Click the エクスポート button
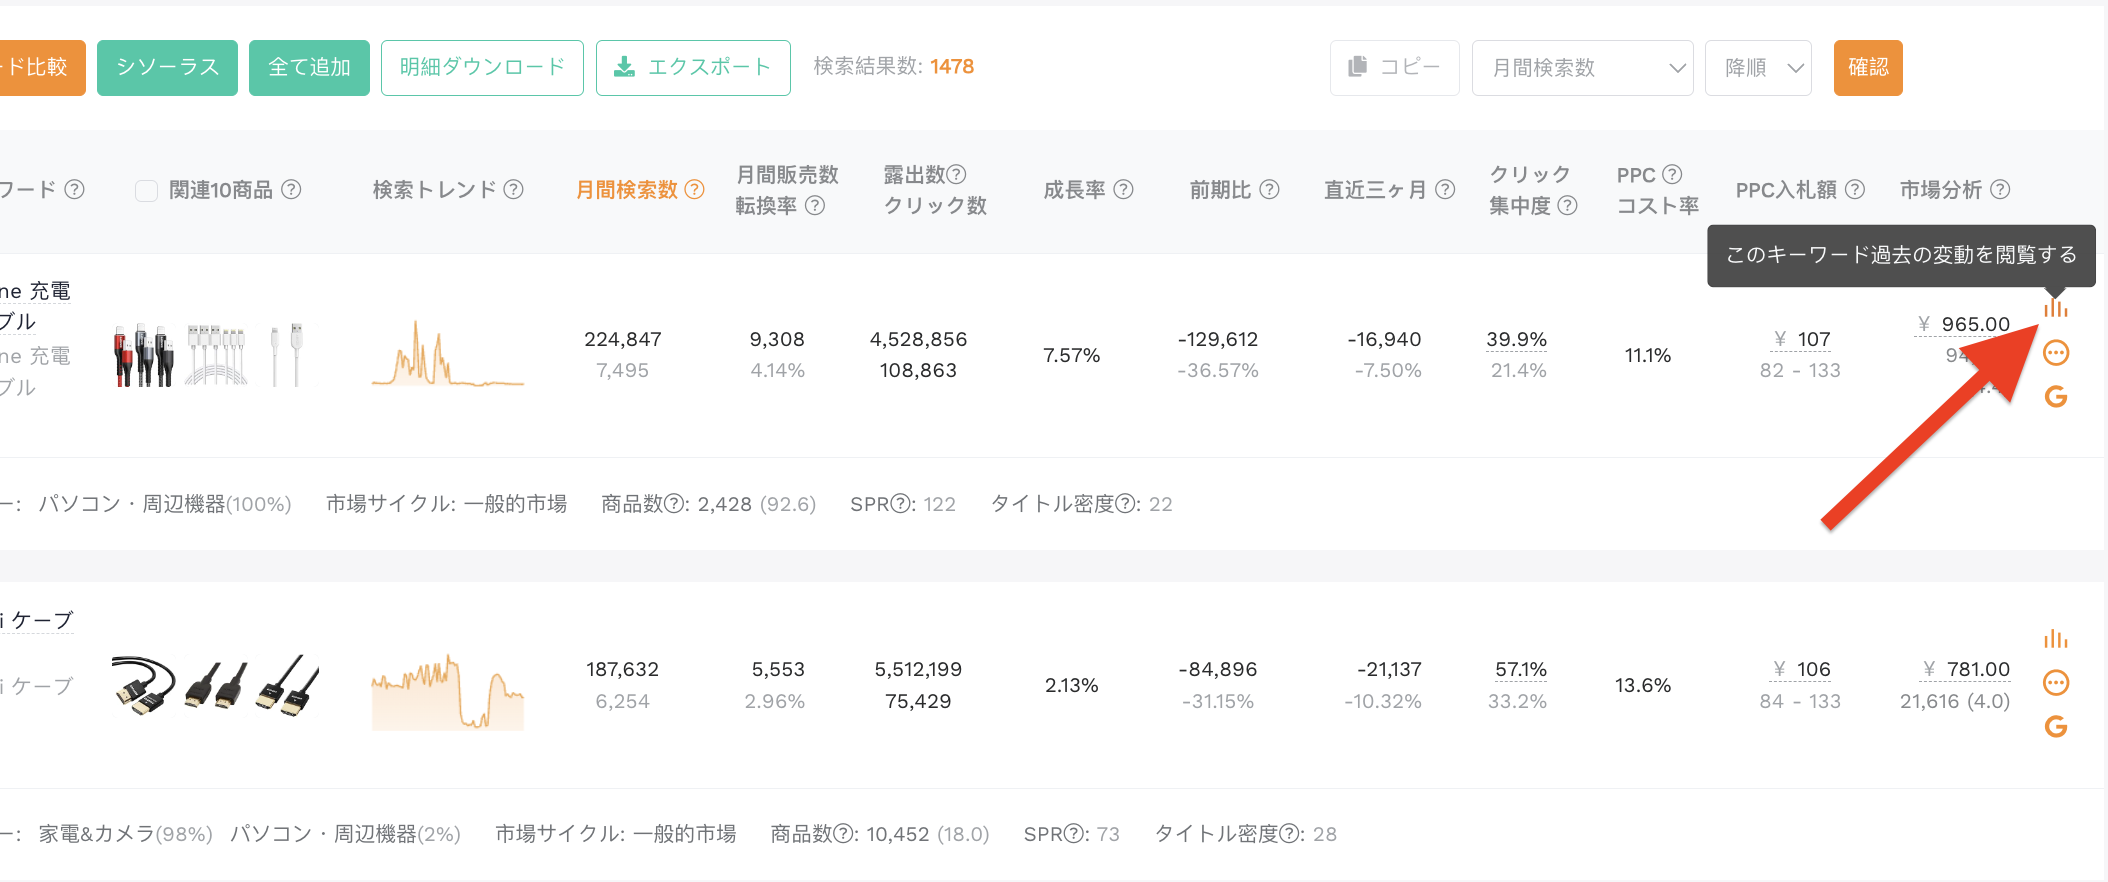2108x882 pixels. 693,68
